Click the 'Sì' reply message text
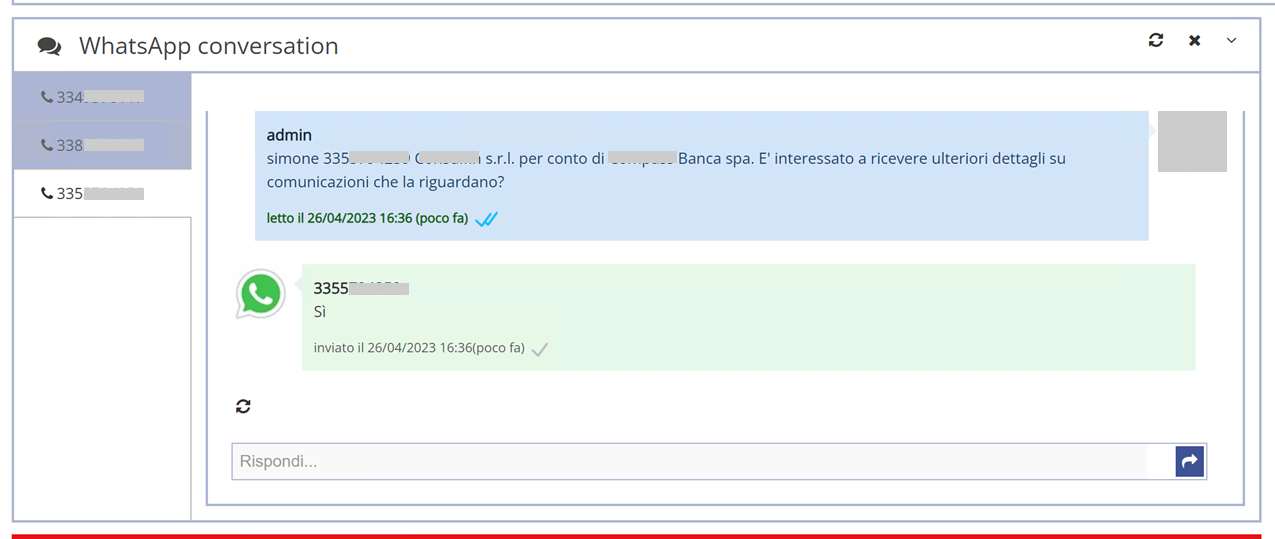Viewport: 1275px width, 539px height. [x=320, y=312]
